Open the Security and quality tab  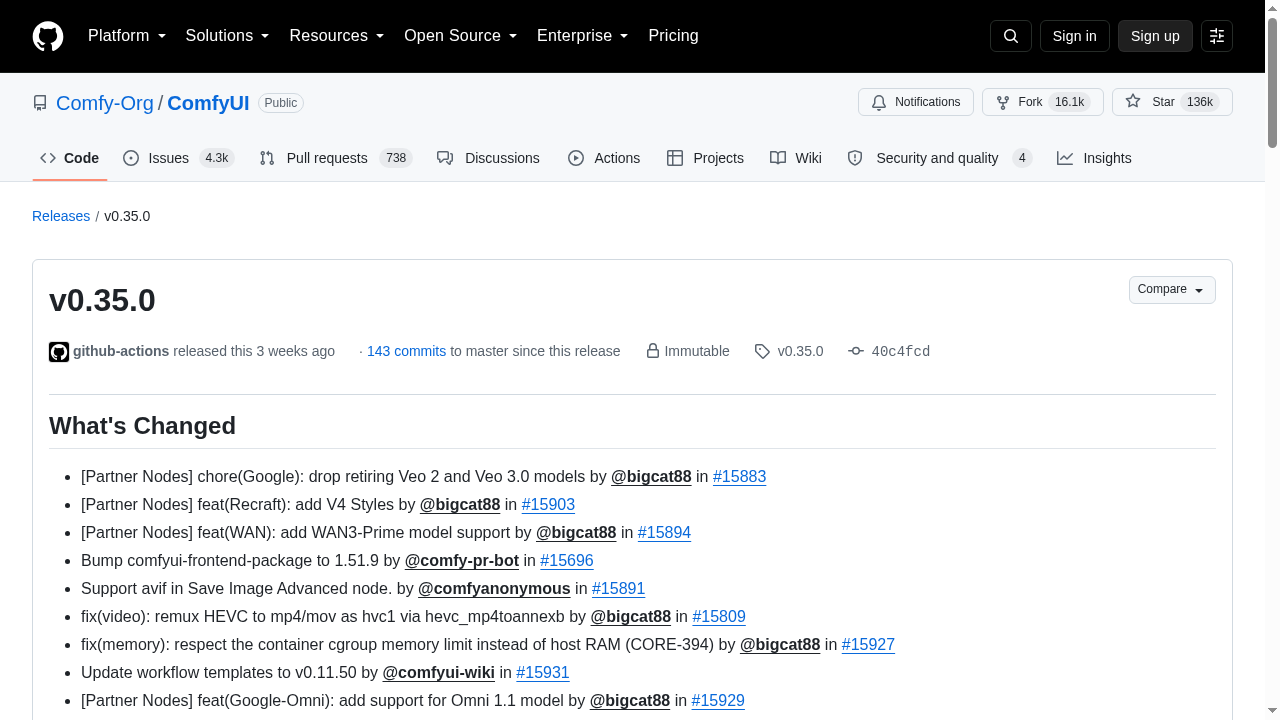(940, 158)
